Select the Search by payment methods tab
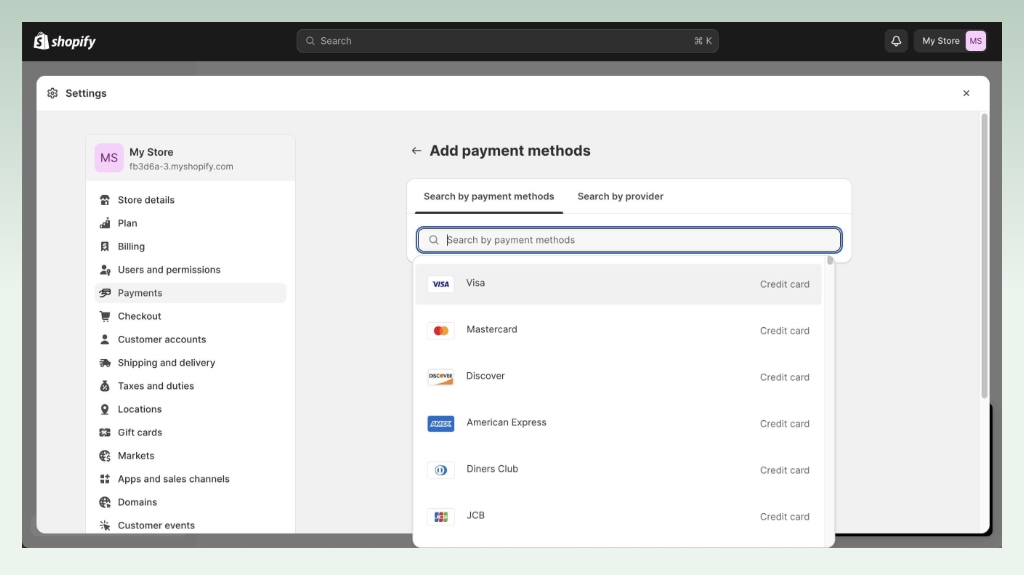The height and width of the screenshot is (575, 1024). click(488, 196)
